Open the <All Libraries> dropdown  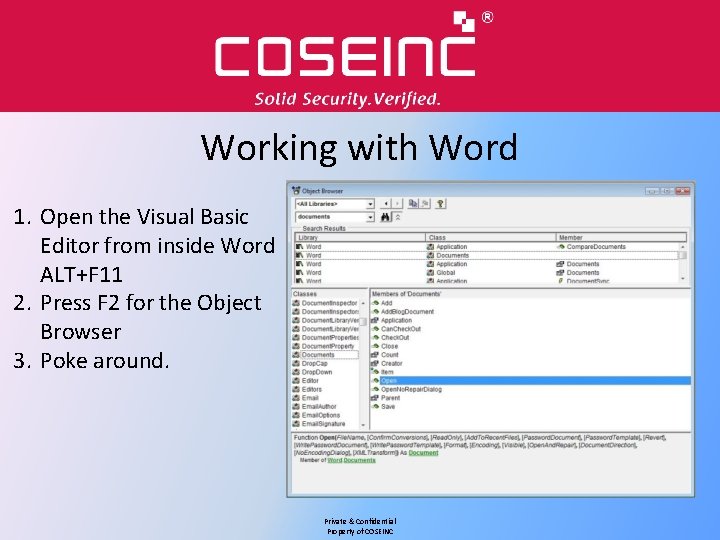[370, 204]
